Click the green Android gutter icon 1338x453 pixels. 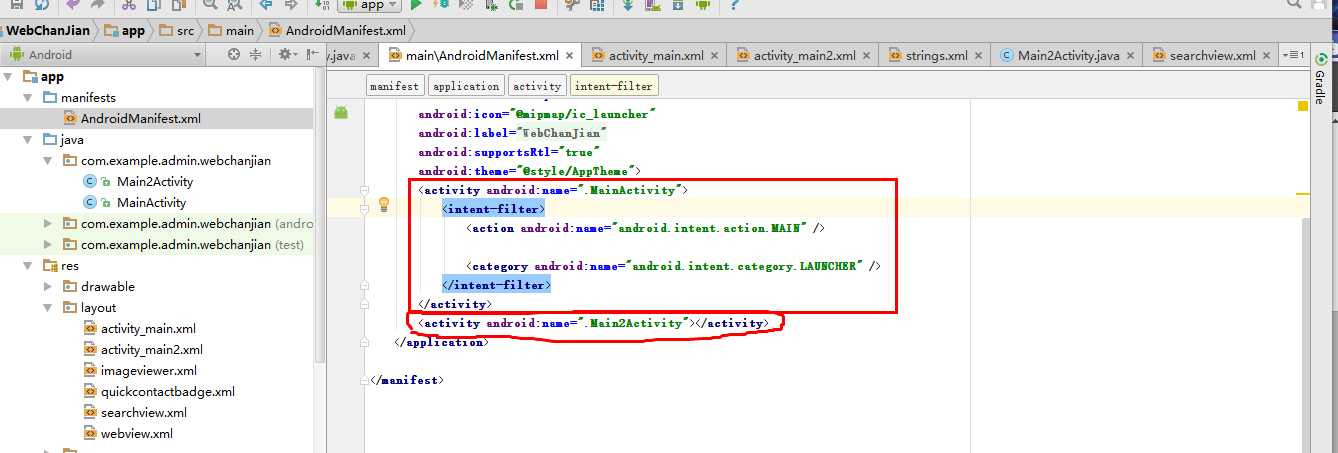pyautogui.click(x=341, y=113)
